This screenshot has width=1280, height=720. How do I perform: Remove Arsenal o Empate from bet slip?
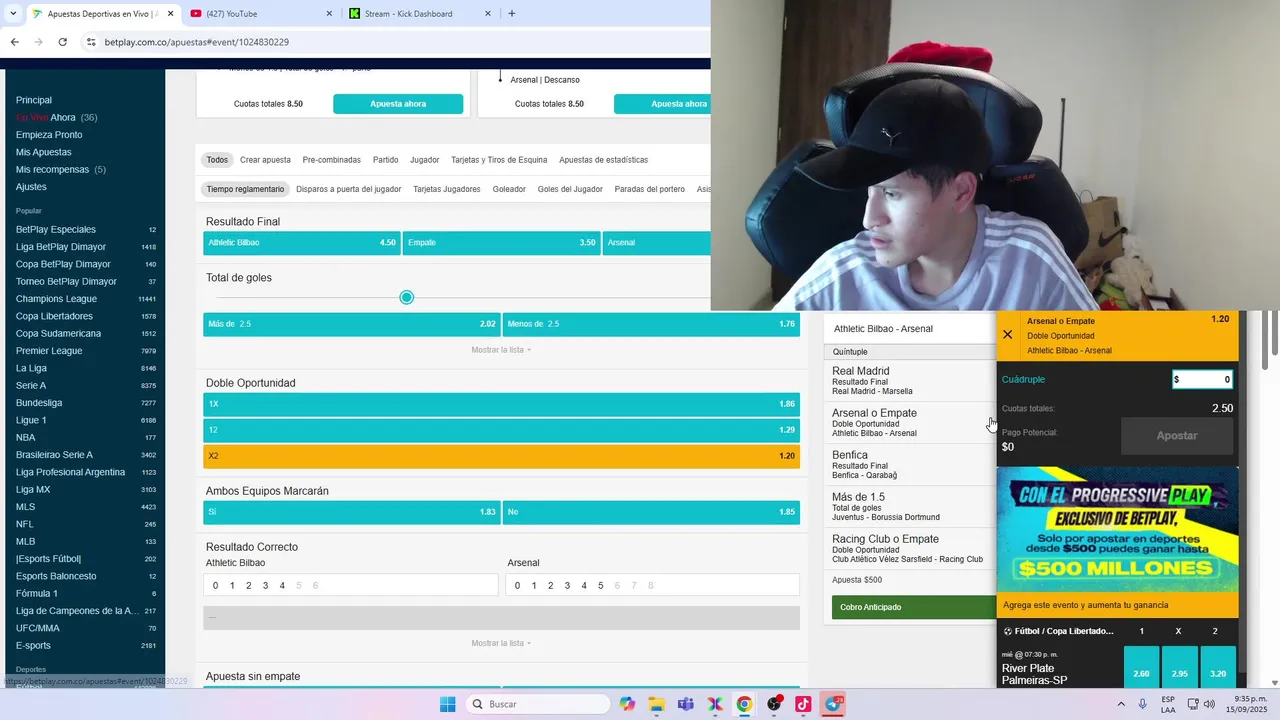click(x=1007, y=335)
